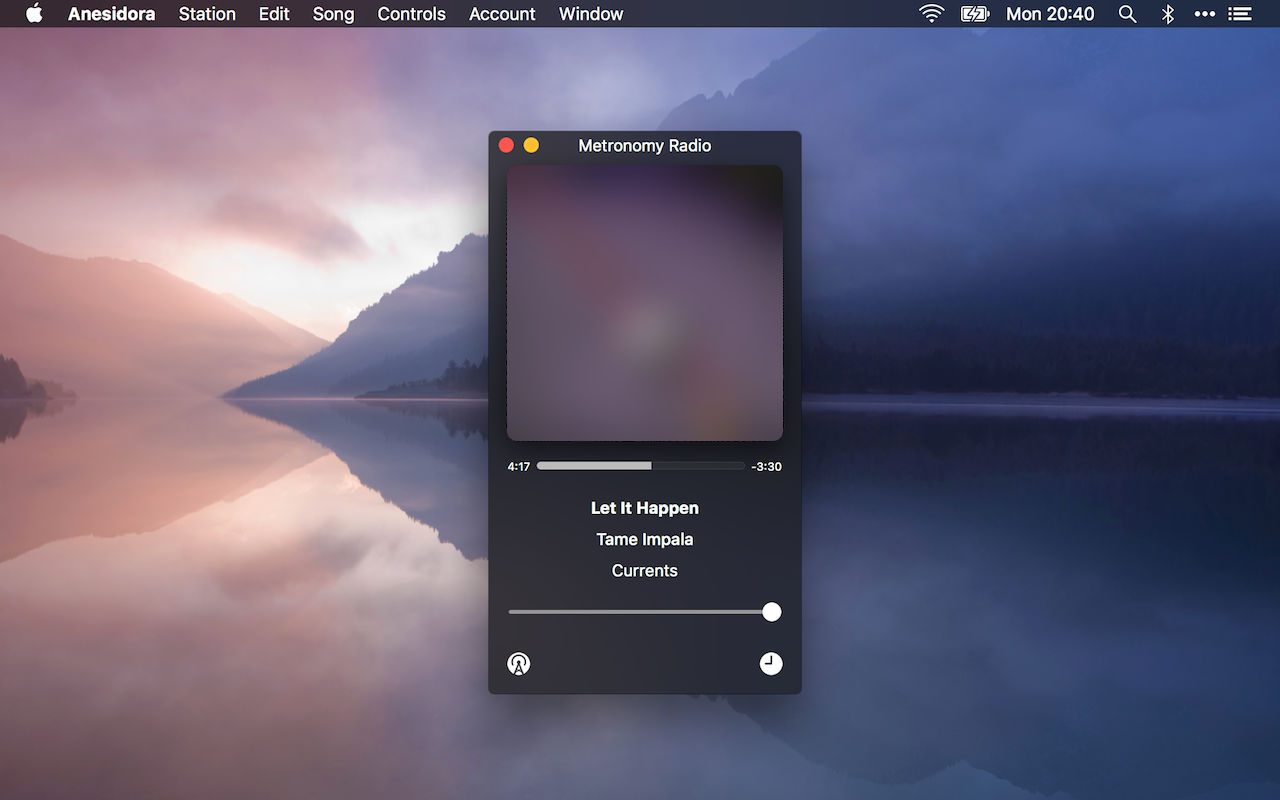1280x800 pixels.
Task: Click the remaining time -3:30
Action: pyautogui.click(x=766, y=467)
